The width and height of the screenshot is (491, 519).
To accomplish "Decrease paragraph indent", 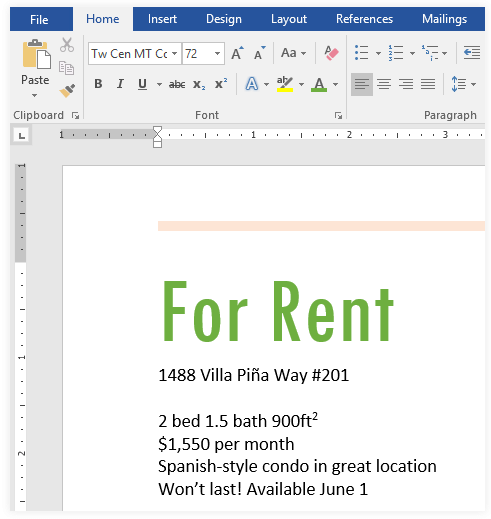I will (472, 53).
